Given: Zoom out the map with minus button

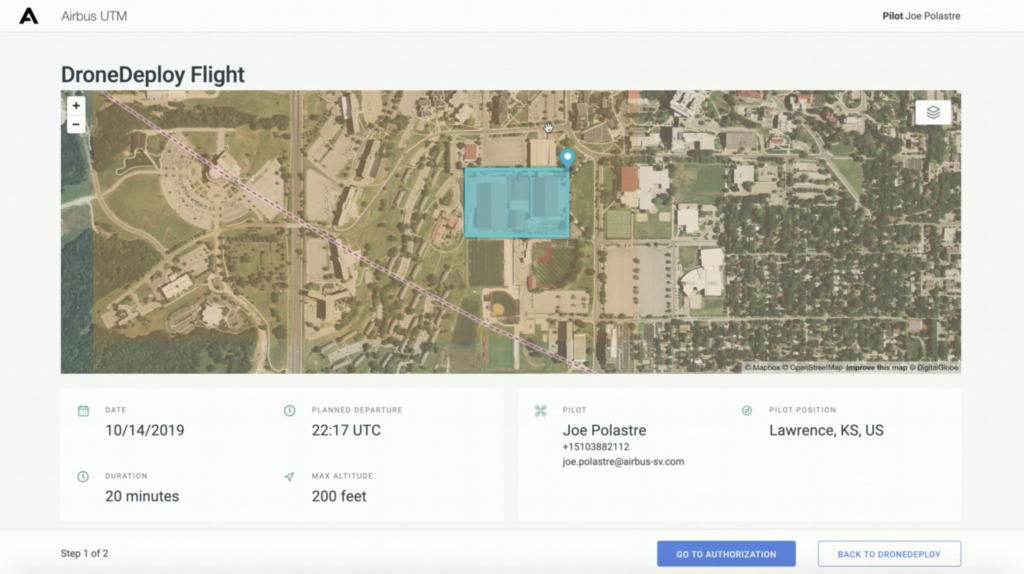Looking at the screenshot, I should tap(76, 124).
